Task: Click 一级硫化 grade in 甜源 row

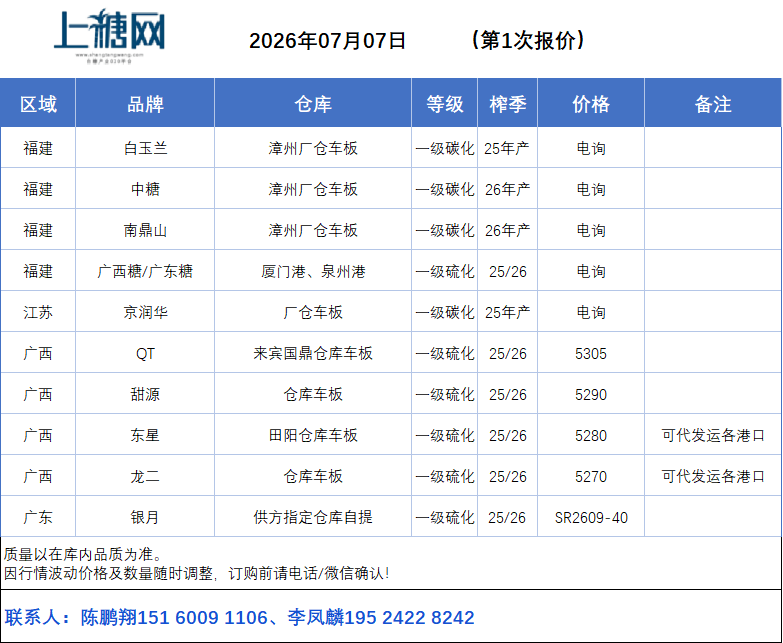Action: coord(444,394)
